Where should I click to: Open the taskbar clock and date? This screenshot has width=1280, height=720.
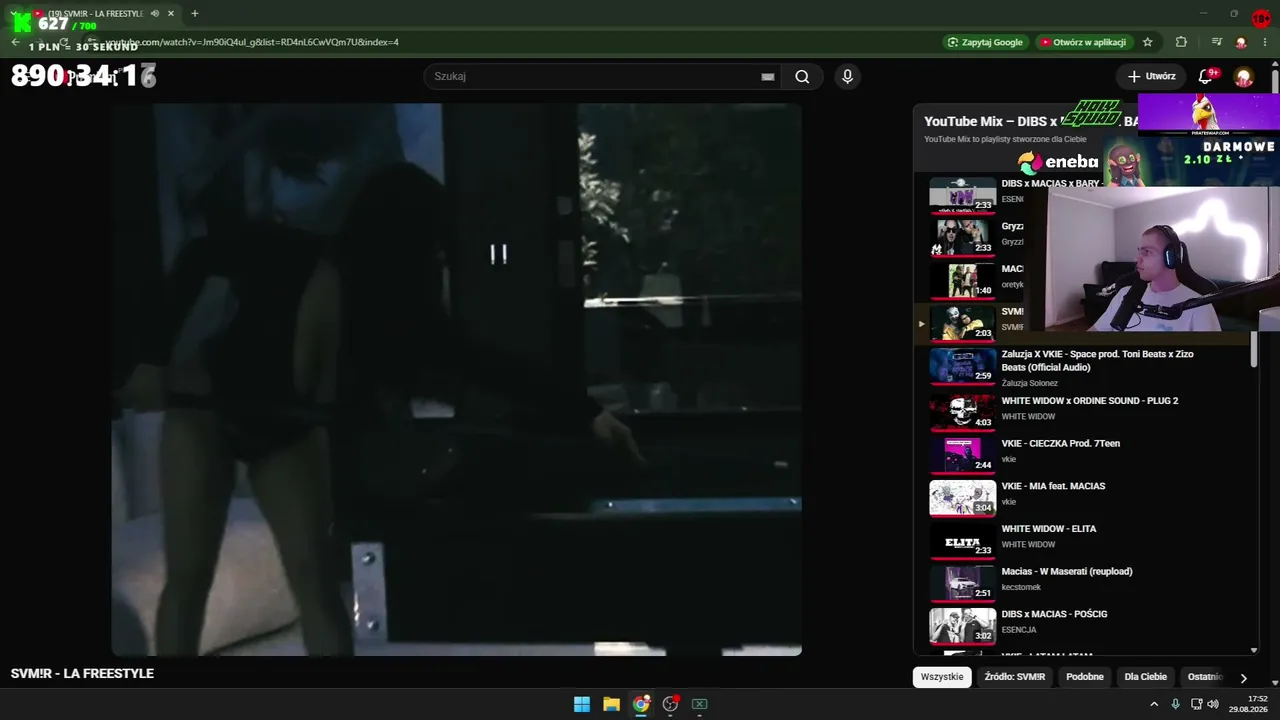pos(1249,704)
